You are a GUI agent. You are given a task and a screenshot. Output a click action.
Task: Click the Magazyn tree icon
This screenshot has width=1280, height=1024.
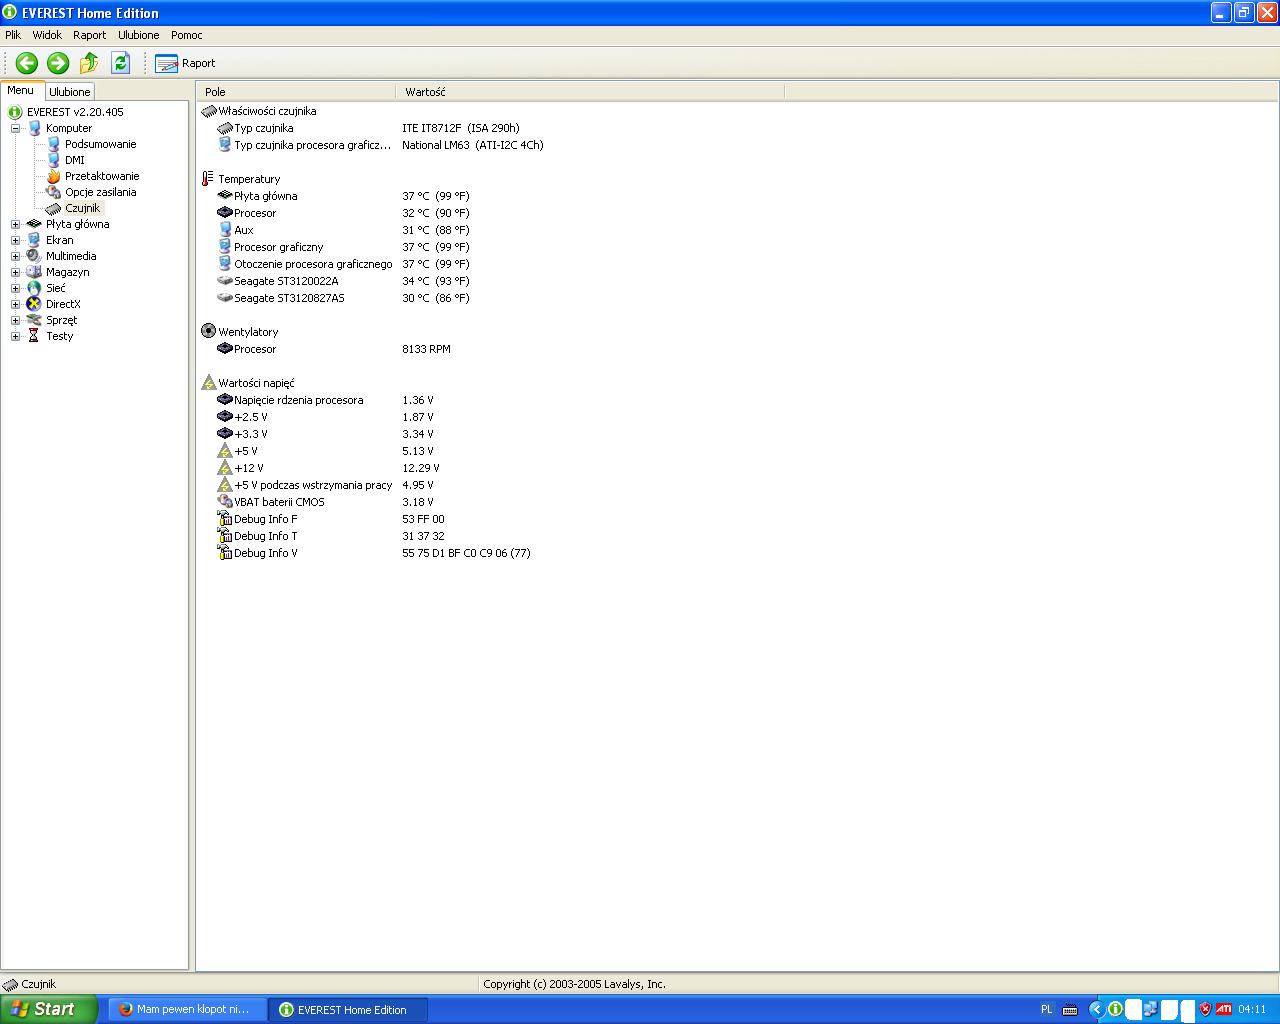34,272
